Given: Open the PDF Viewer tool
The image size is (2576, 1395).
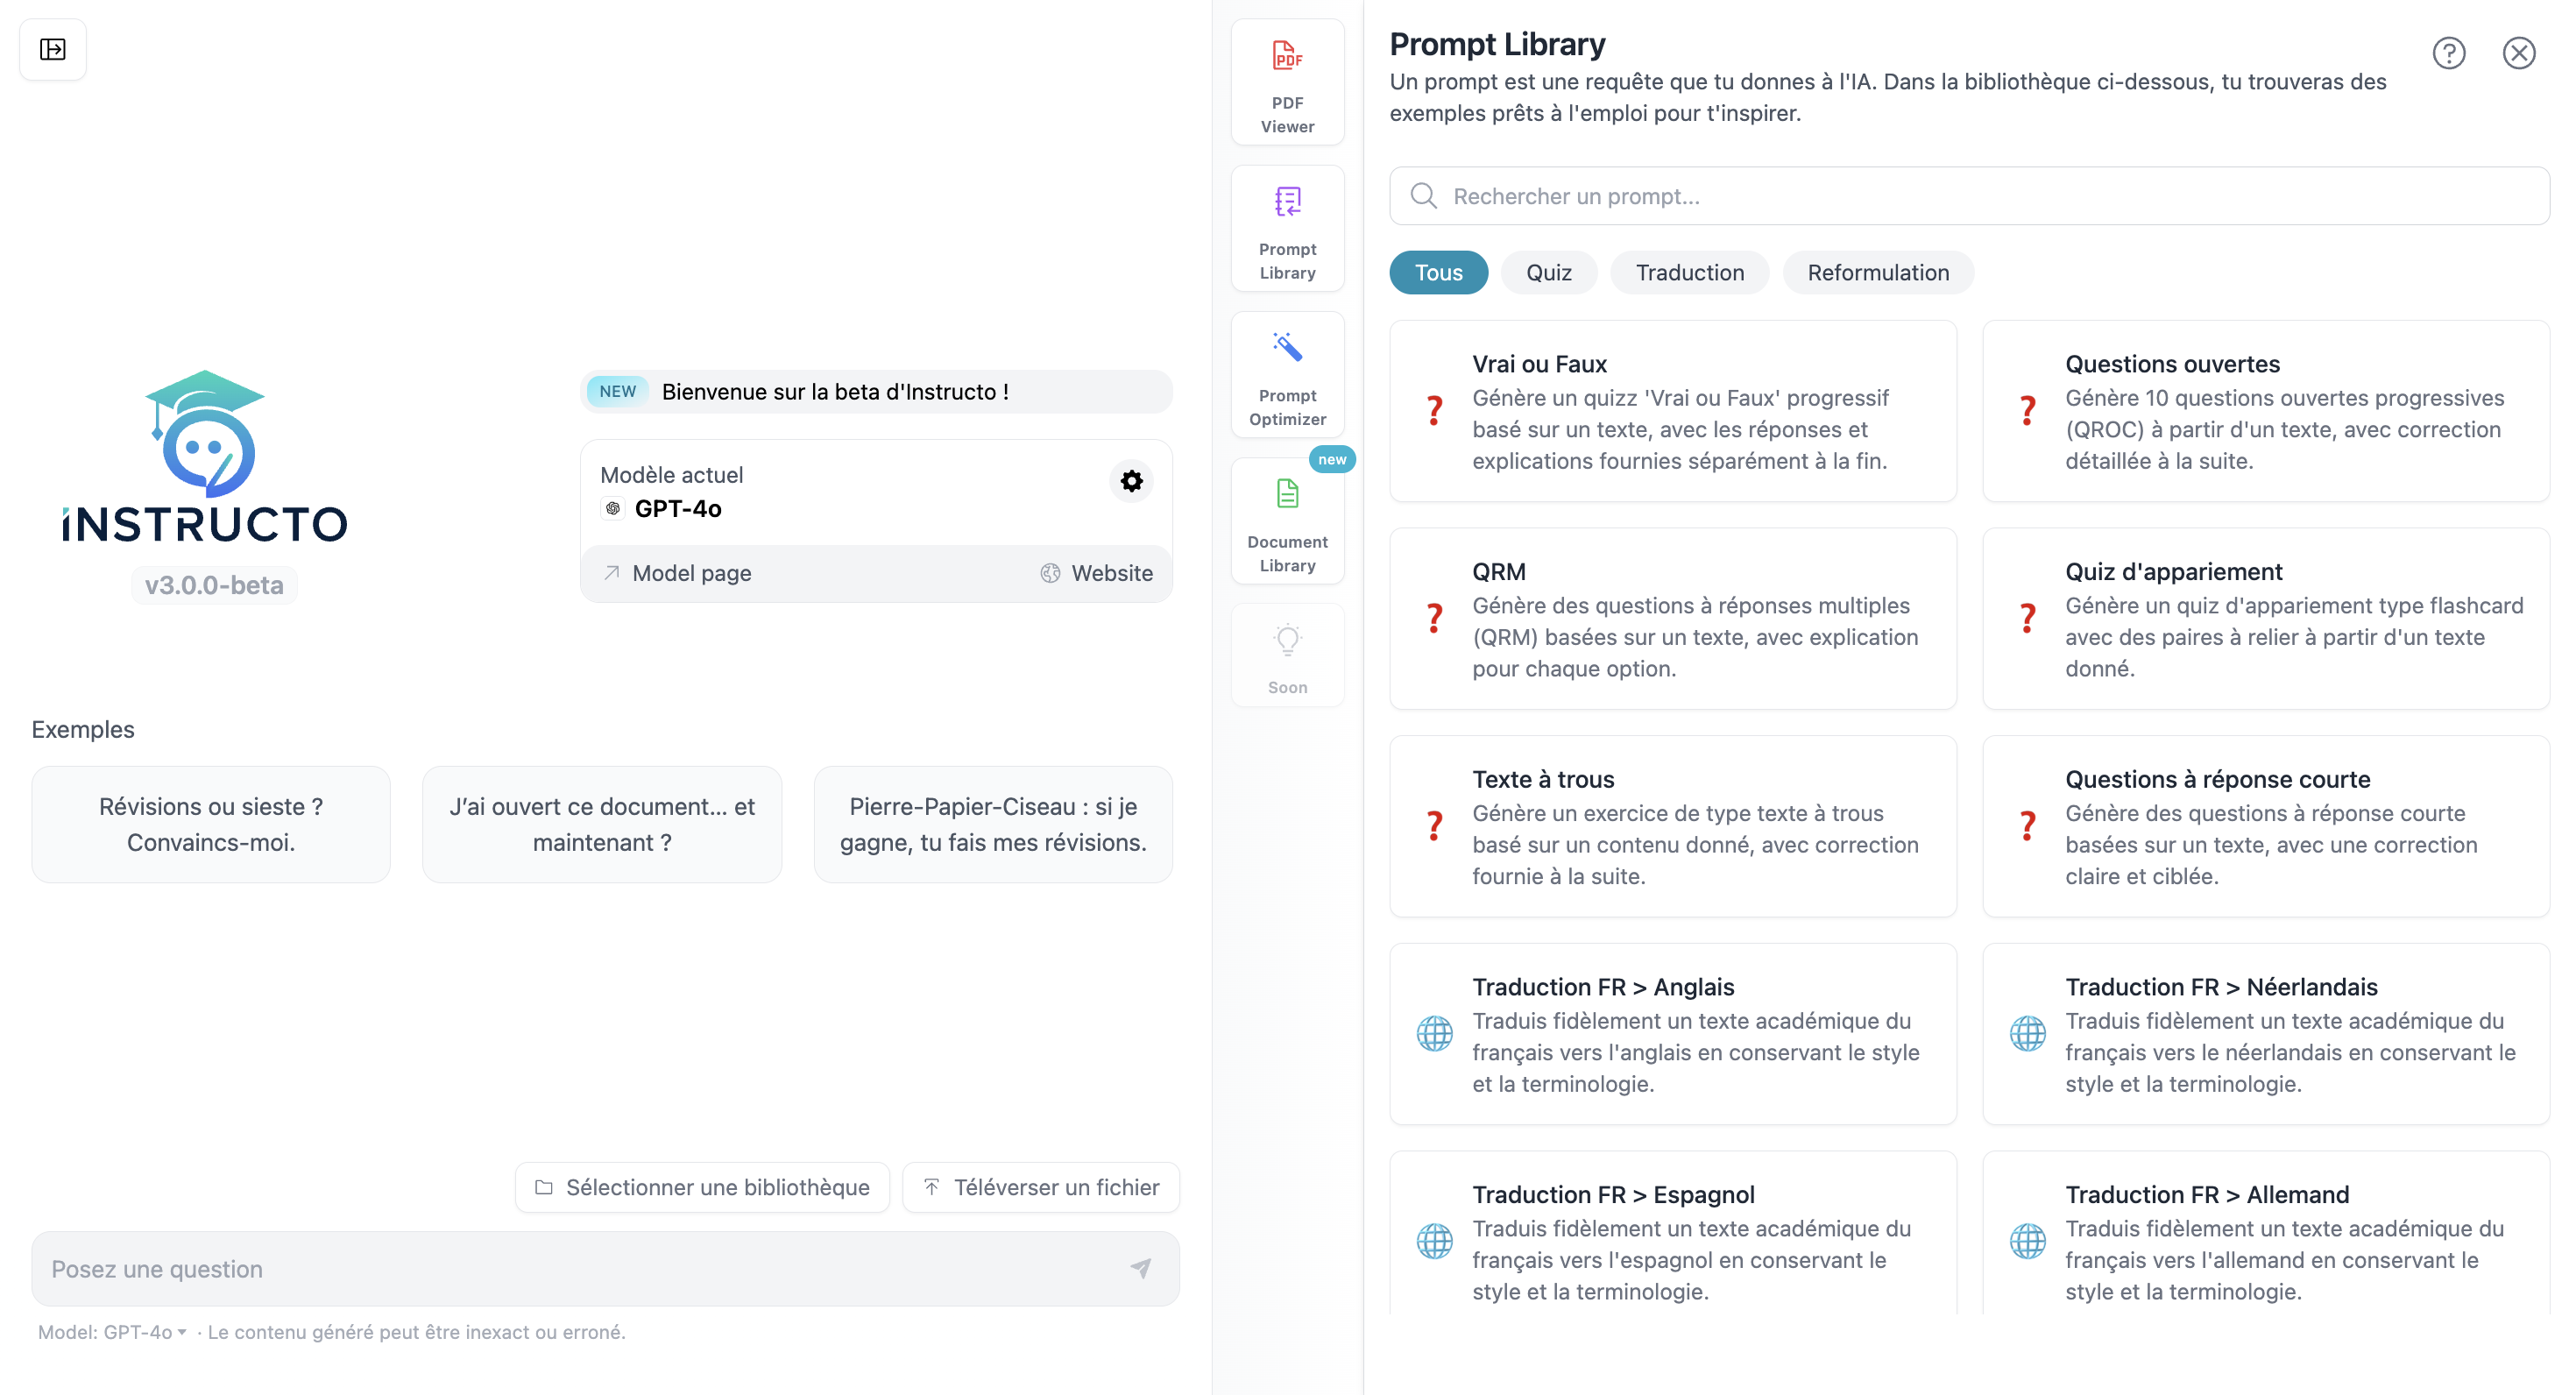Looking at the screenshot, I should pyautogui.click(x=1287, y=83).
